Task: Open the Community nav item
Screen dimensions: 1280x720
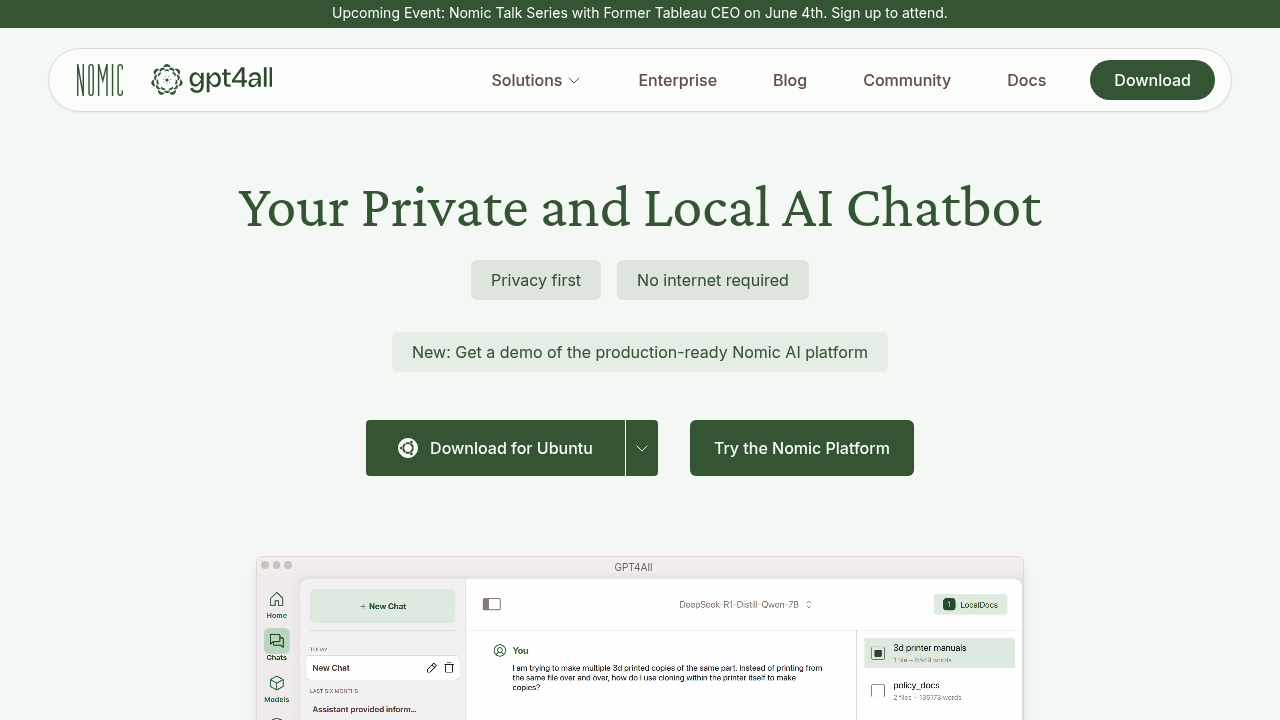Action: [906, 80]
